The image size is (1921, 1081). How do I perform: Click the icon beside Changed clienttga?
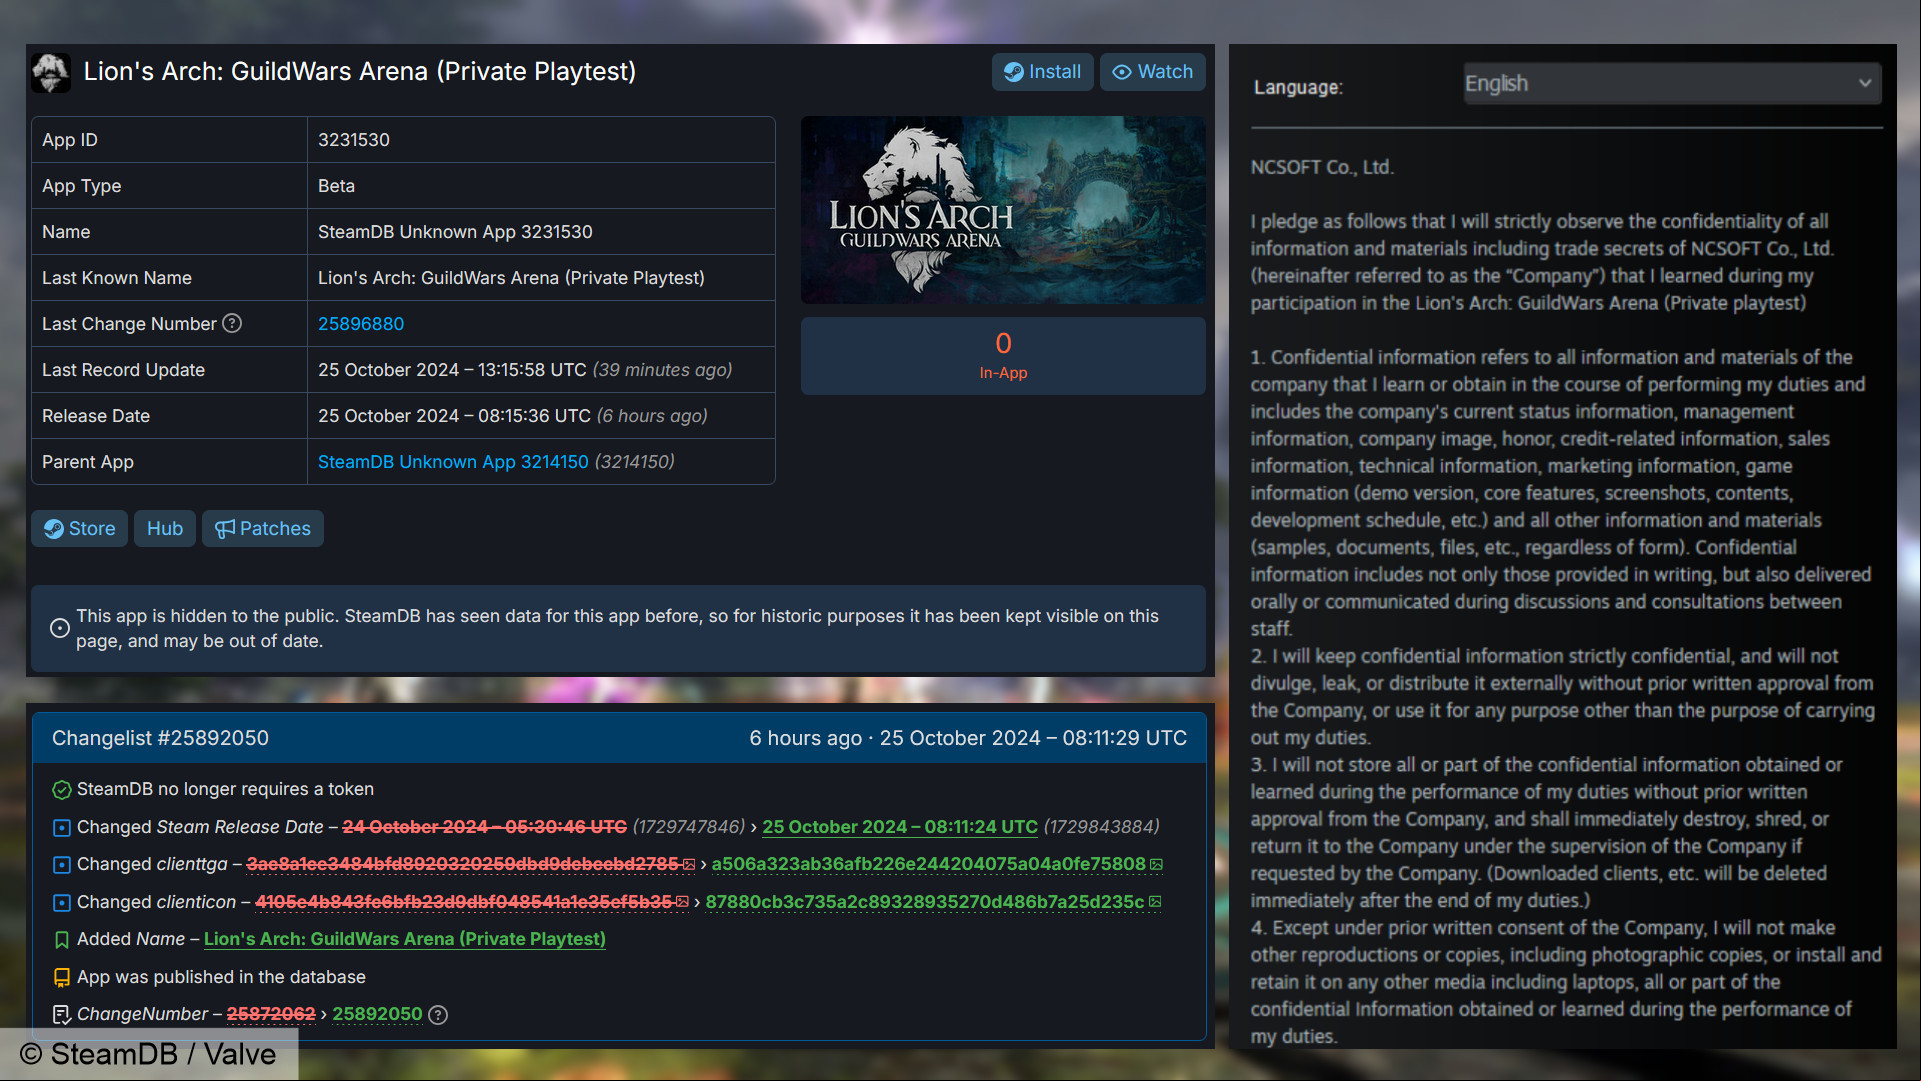(61, 865)
